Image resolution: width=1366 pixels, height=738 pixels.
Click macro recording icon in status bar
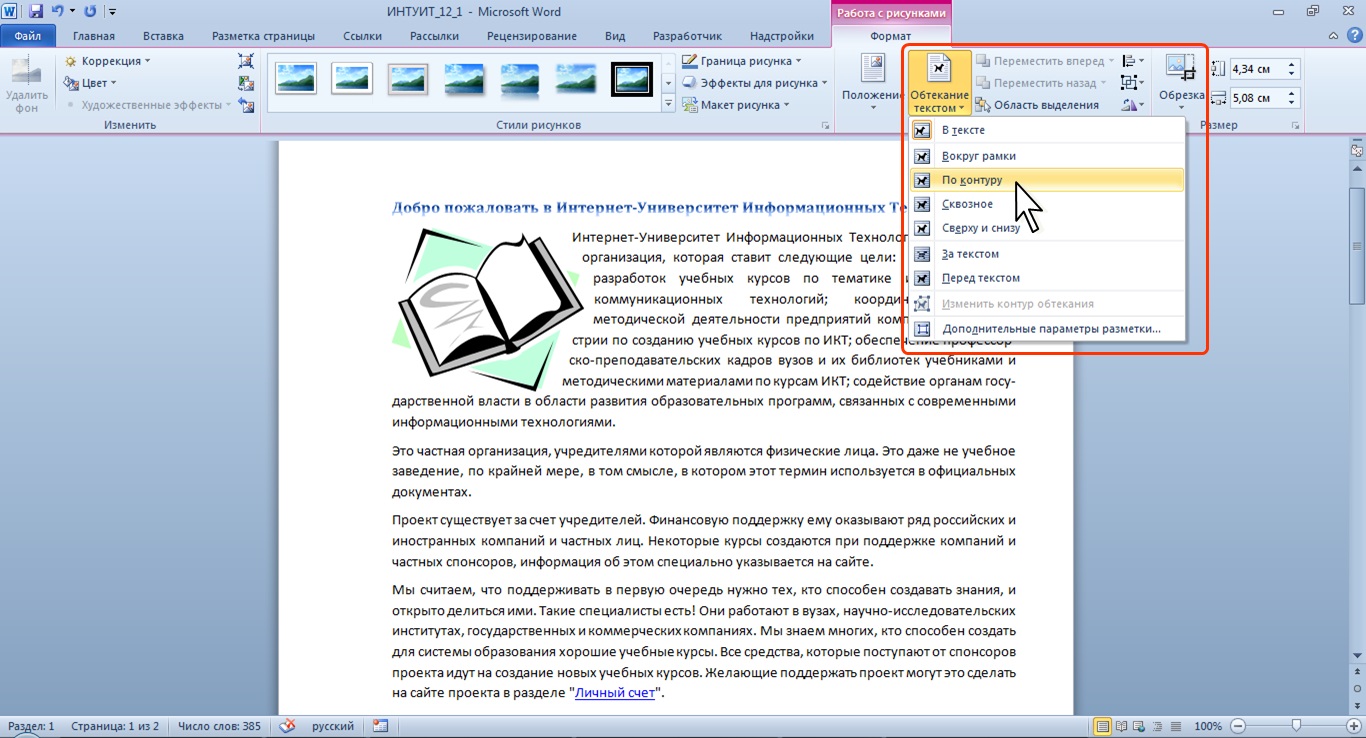point(380,726)
